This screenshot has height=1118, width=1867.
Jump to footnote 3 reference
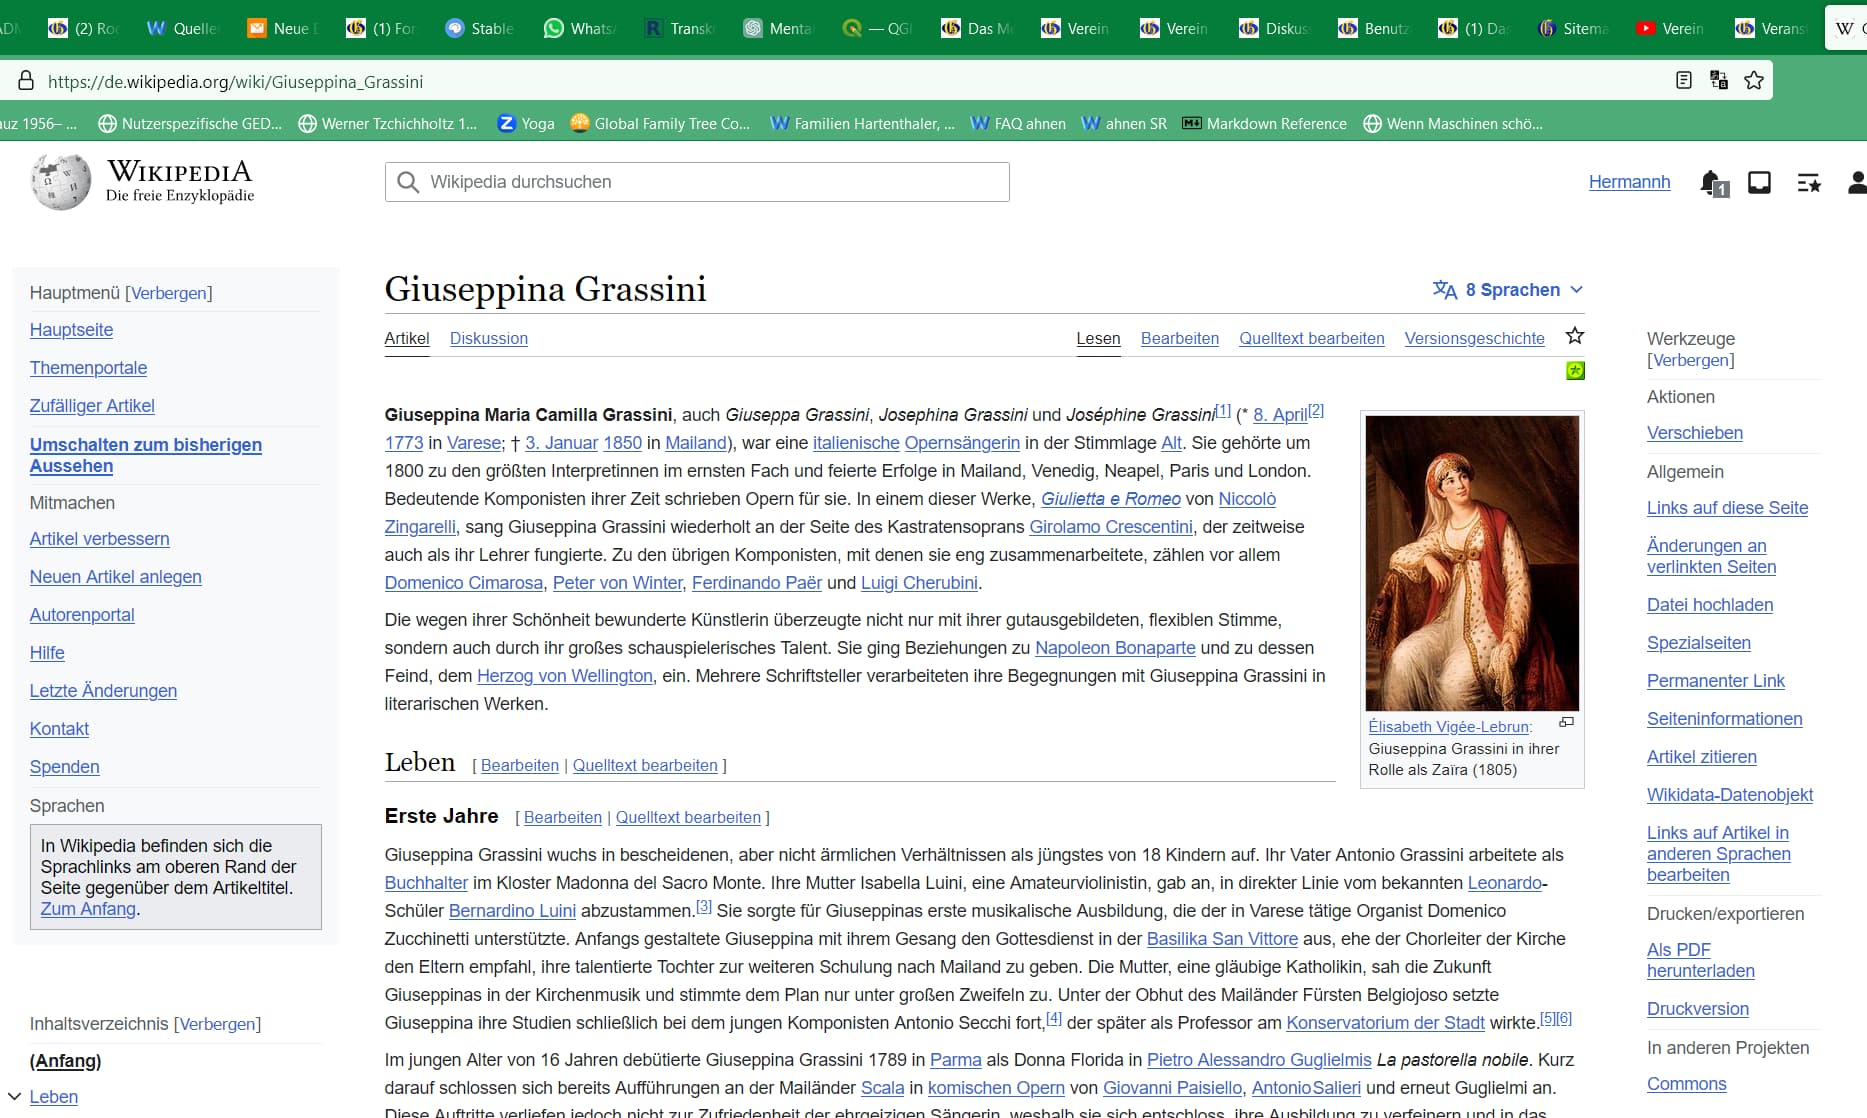[x=704, y=906]
